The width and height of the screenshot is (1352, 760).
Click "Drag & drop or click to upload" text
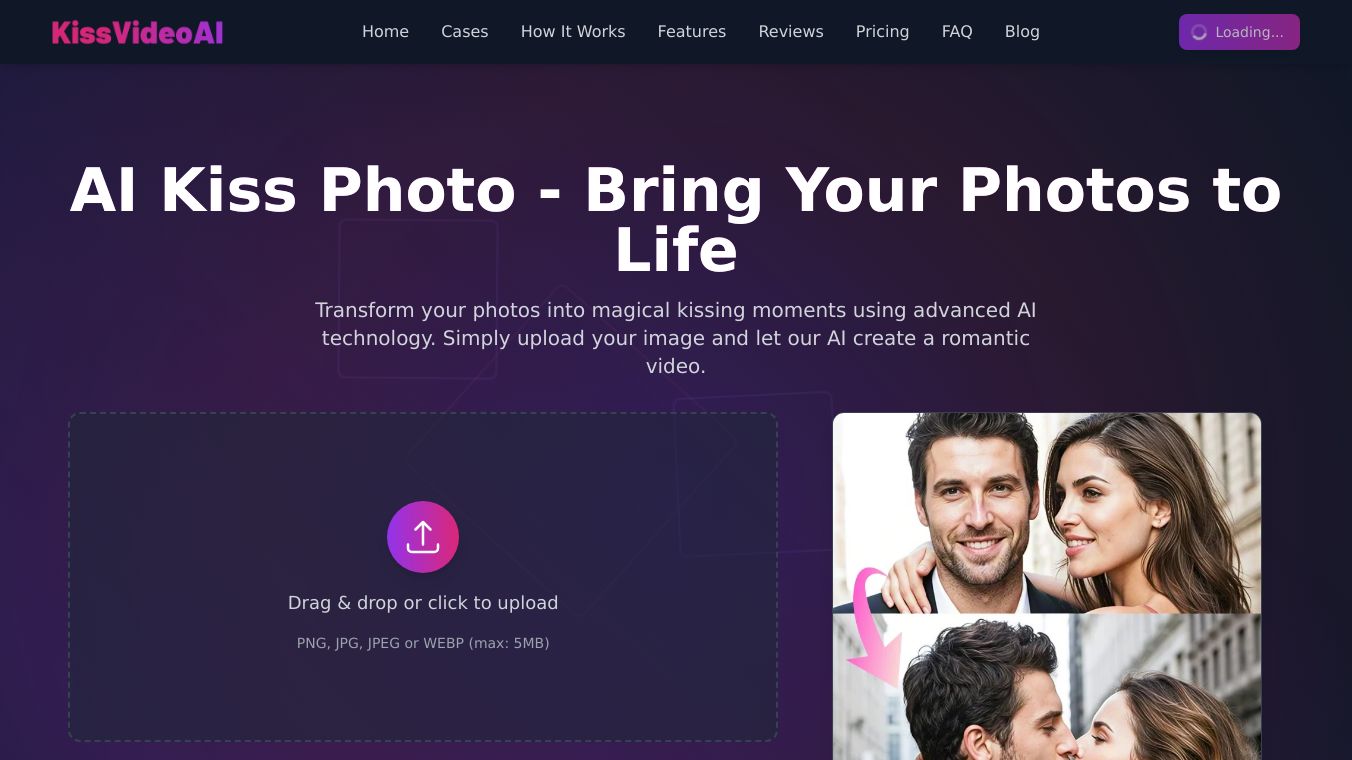tap(423, 603)
